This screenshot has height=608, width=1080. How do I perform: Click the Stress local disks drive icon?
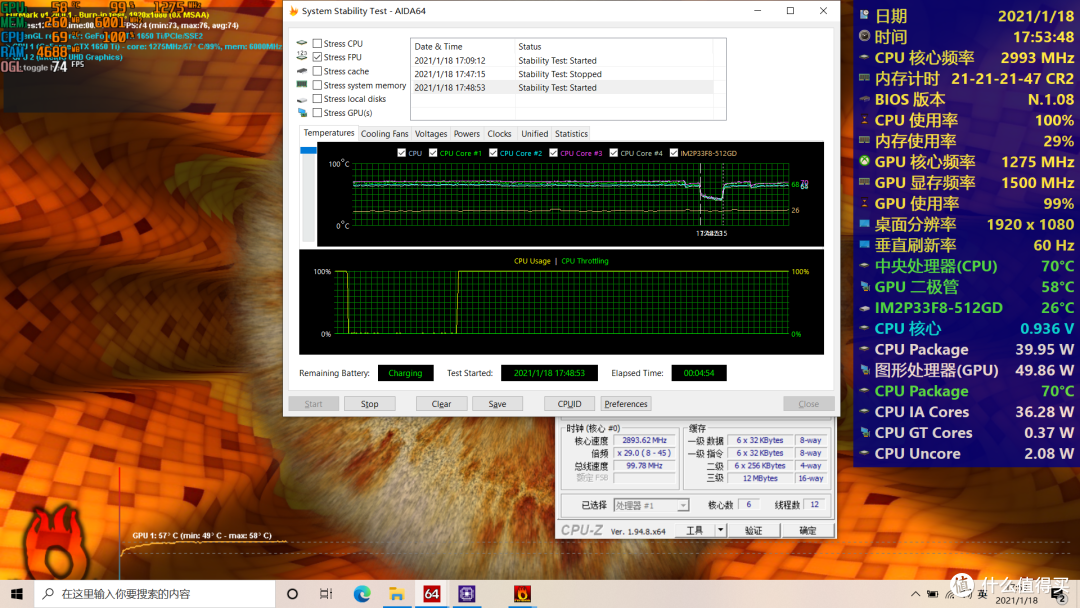302,100
